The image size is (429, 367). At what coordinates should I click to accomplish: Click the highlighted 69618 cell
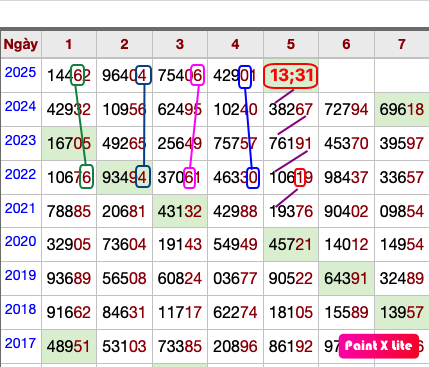[x=402, y=110]
